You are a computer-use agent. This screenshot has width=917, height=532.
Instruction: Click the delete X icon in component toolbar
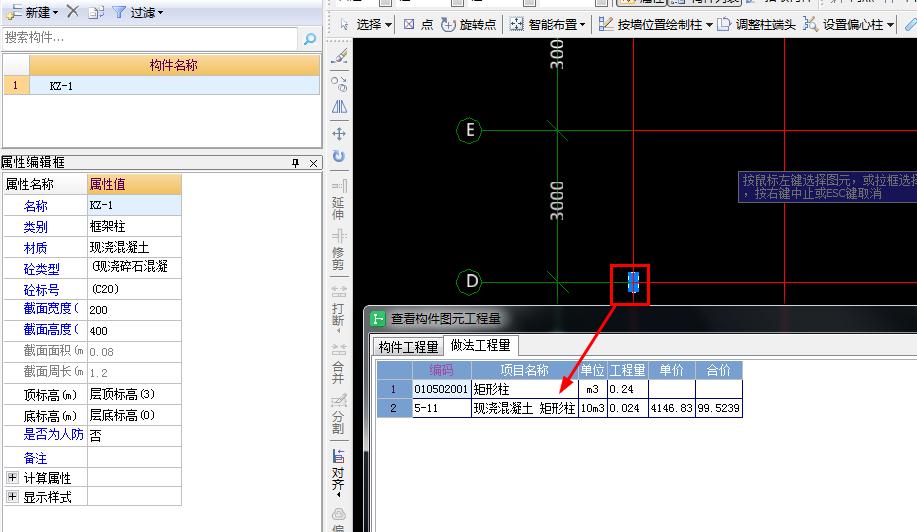click(x=73, y=11)
